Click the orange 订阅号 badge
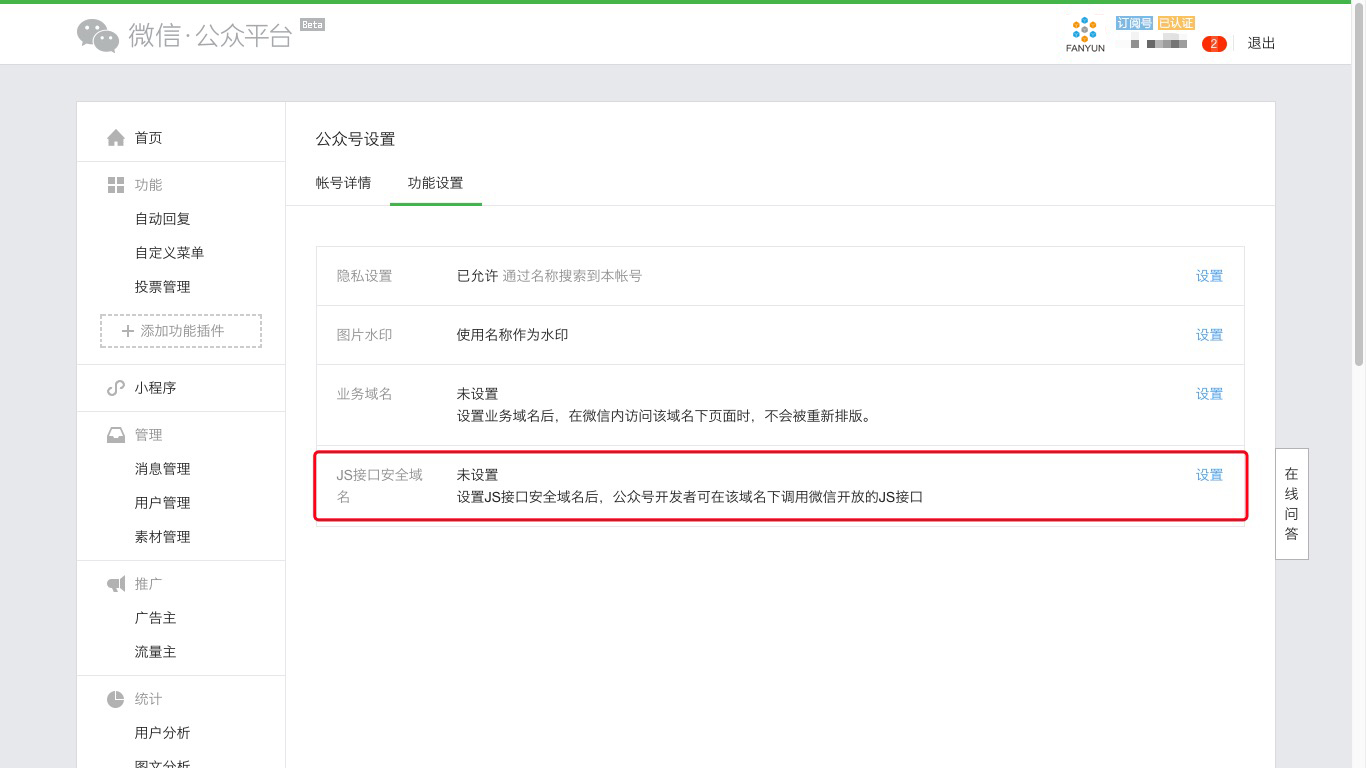The width and height of the screenshot is (1366, 768). click(1133, 22)
